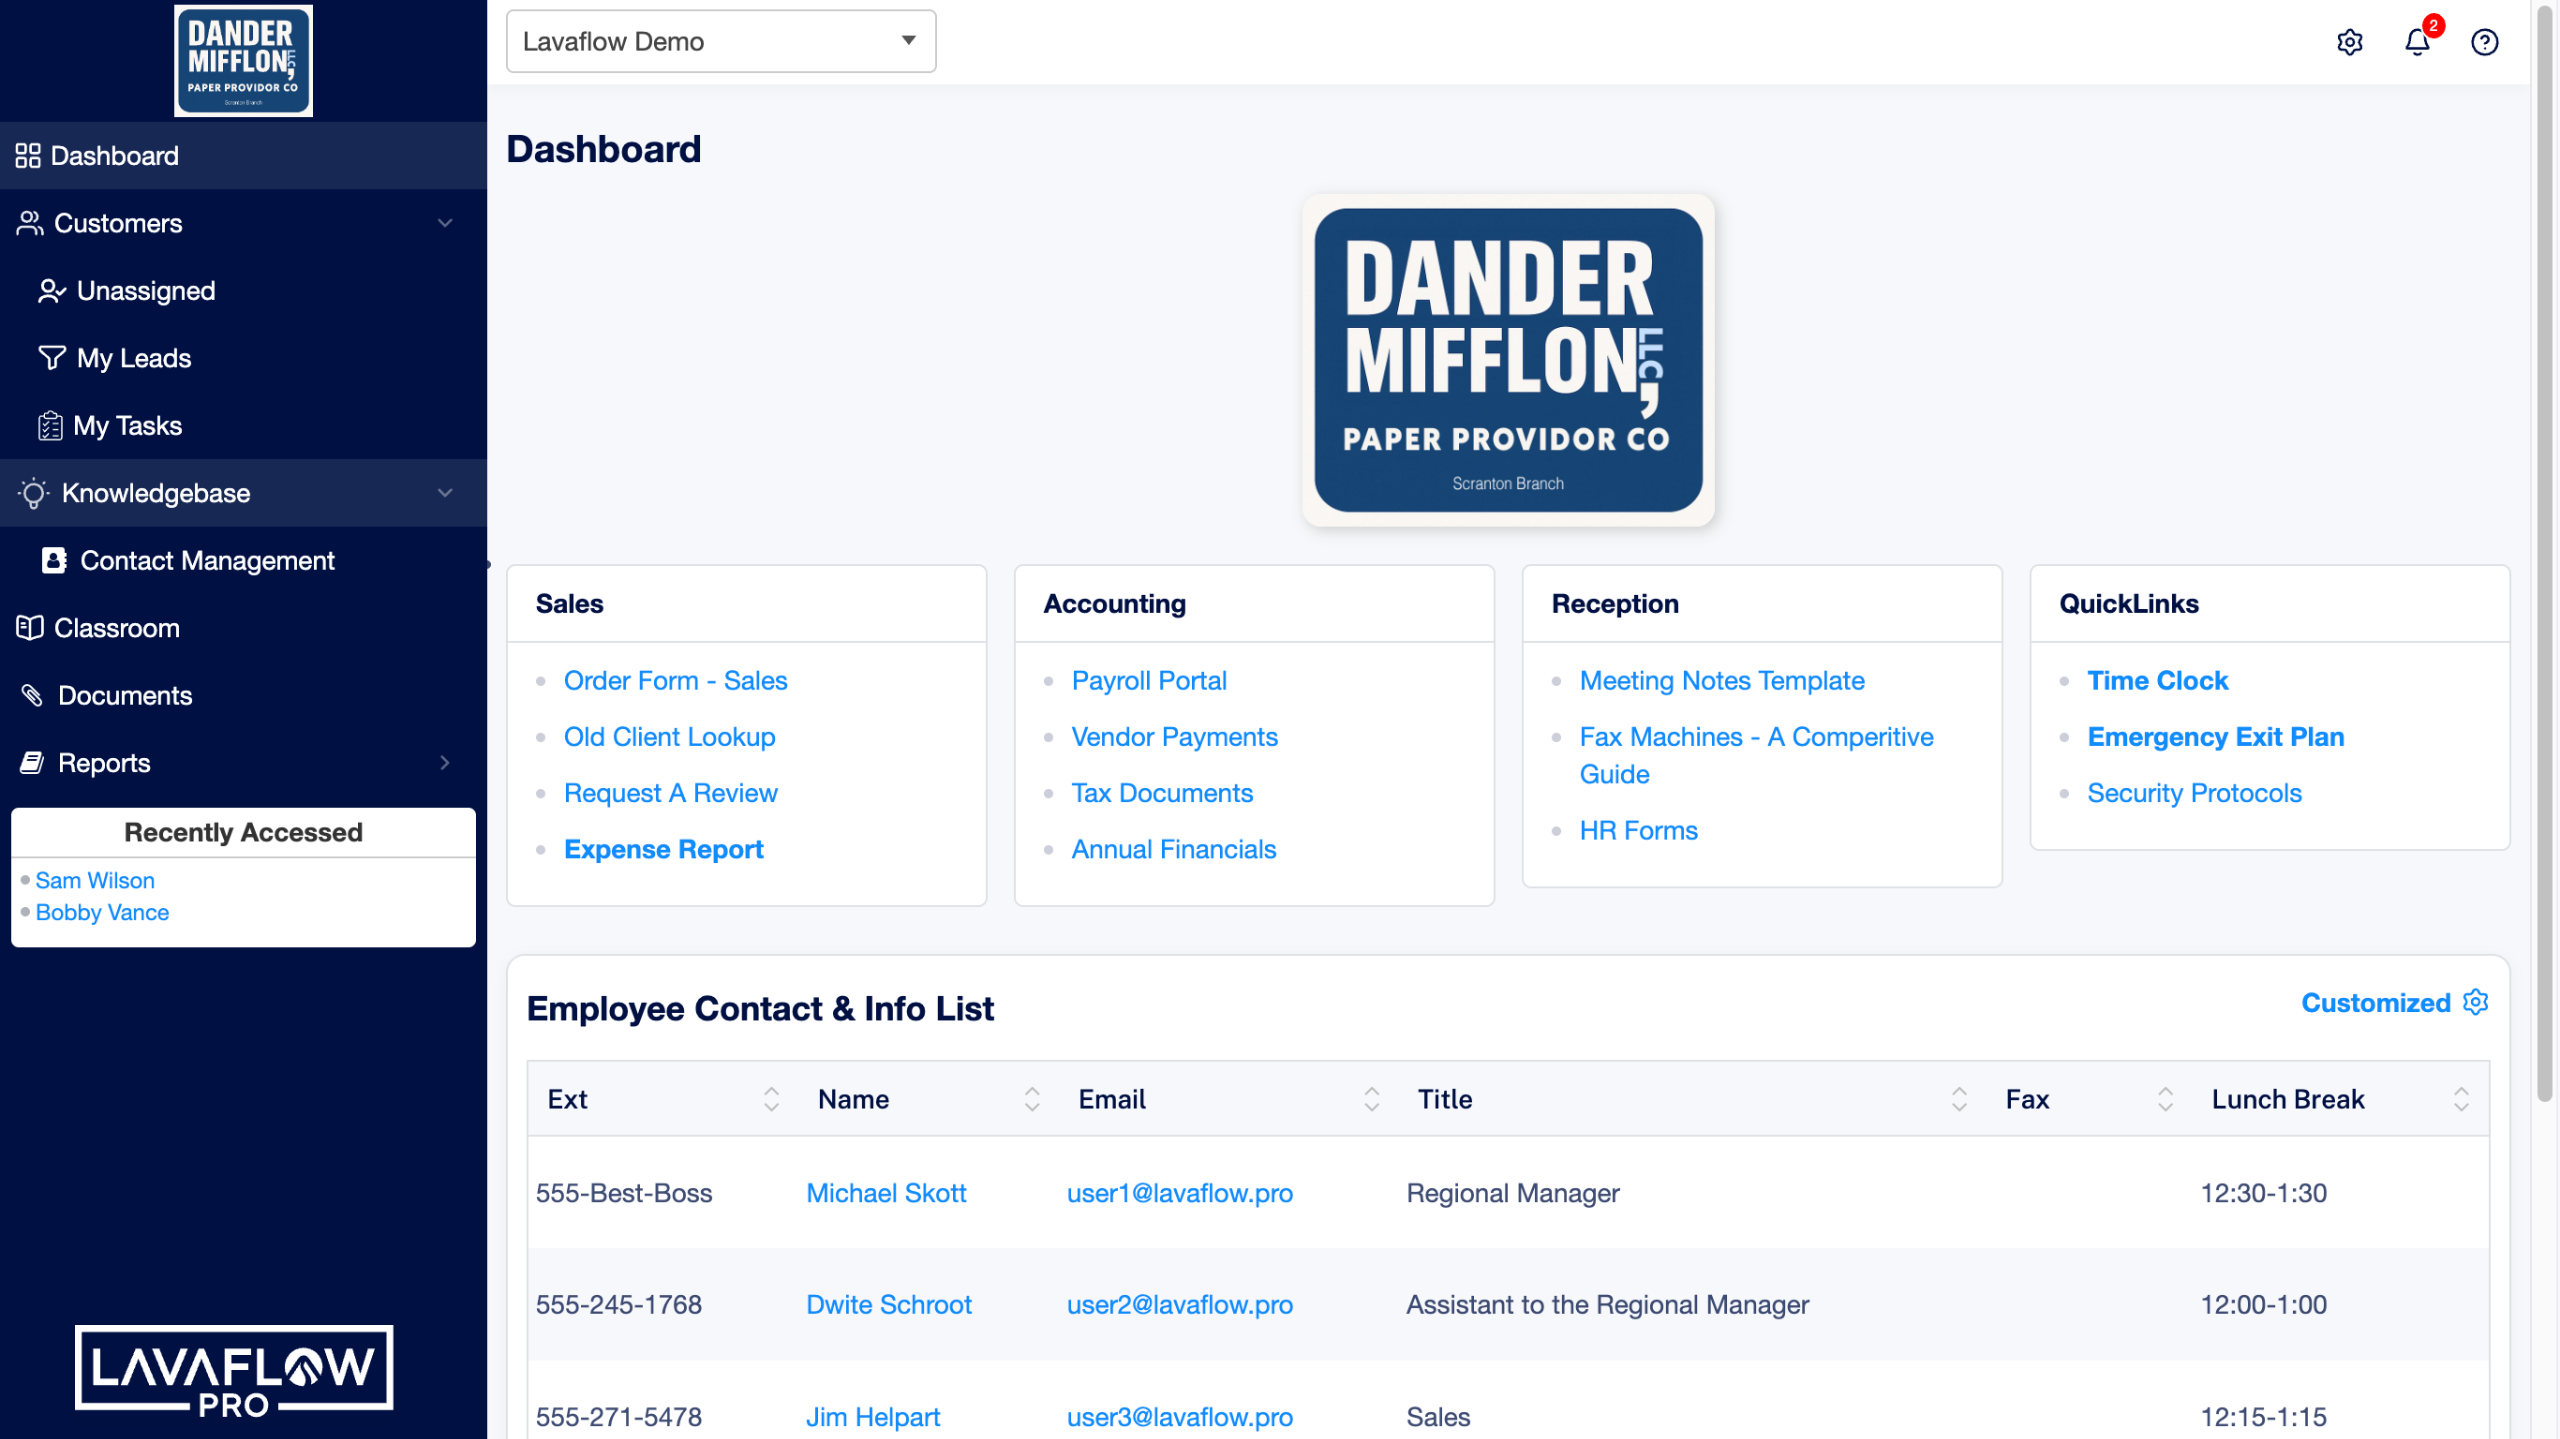Viewport: 2560px width, 1439px height.
Task: Expand the Reports submenu arrow
Action: [x=445, y=763]
